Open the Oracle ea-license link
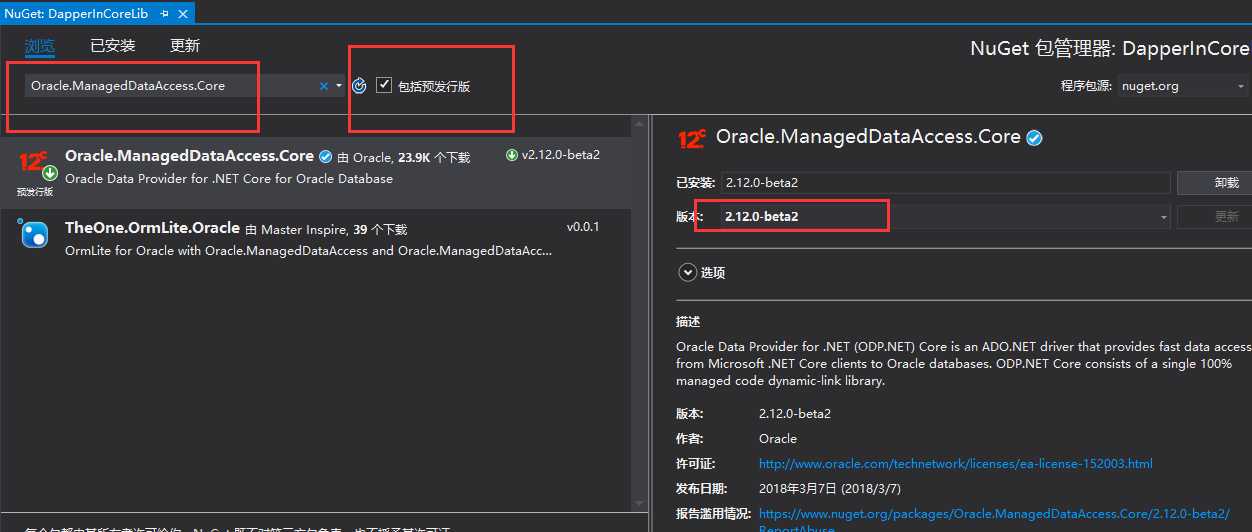 tap(956, 464)
